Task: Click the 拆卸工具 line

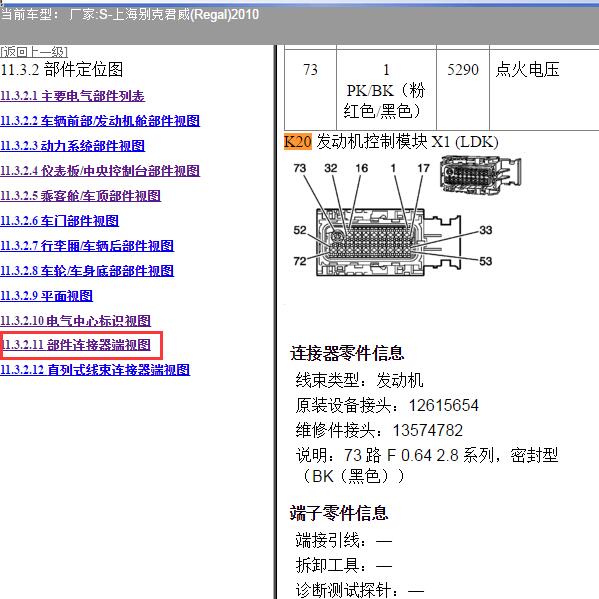Action: (344, 565)
